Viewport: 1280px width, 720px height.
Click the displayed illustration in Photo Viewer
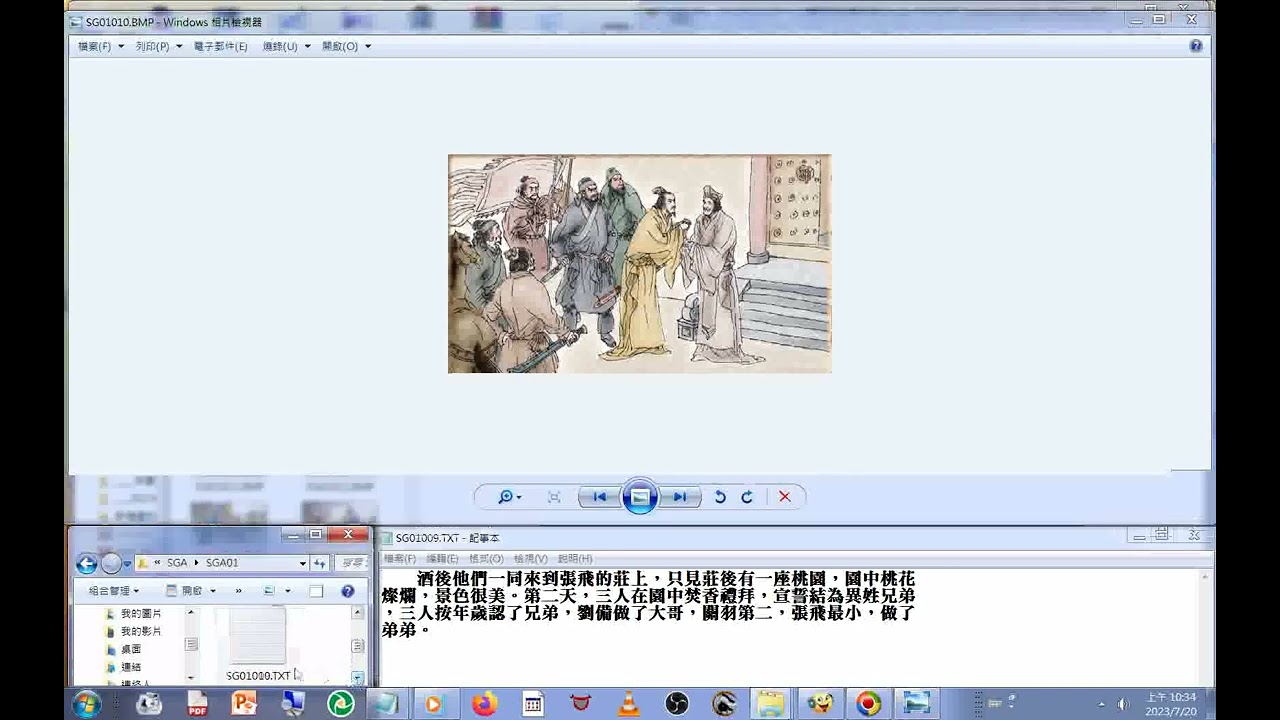click(640, 264)
